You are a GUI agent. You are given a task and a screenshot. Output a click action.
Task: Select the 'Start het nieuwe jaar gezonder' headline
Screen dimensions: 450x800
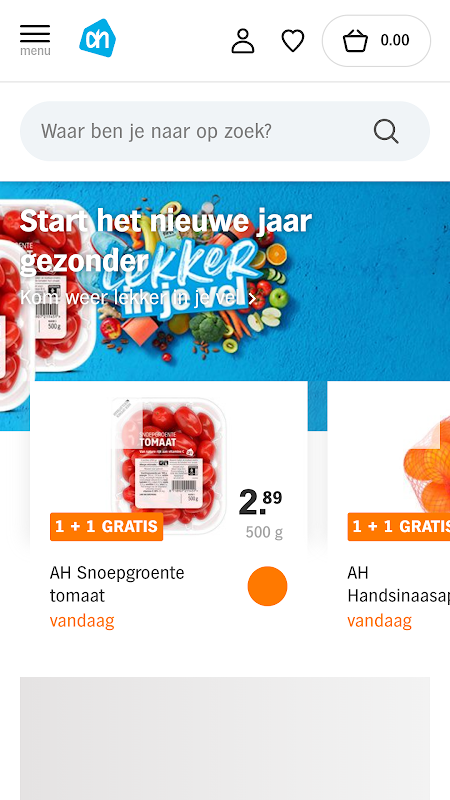[166, 241]
